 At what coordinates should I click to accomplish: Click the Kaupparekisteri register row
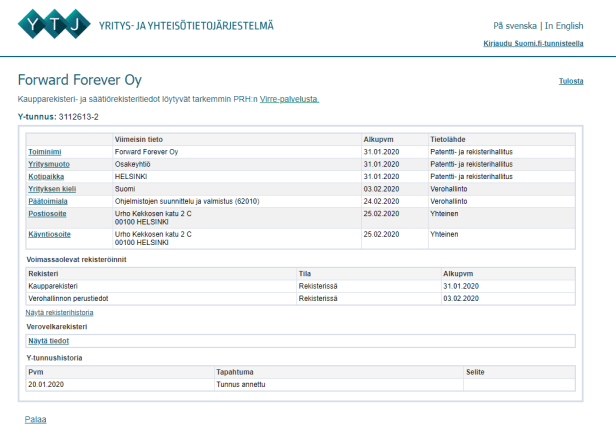tap(301, 286)
